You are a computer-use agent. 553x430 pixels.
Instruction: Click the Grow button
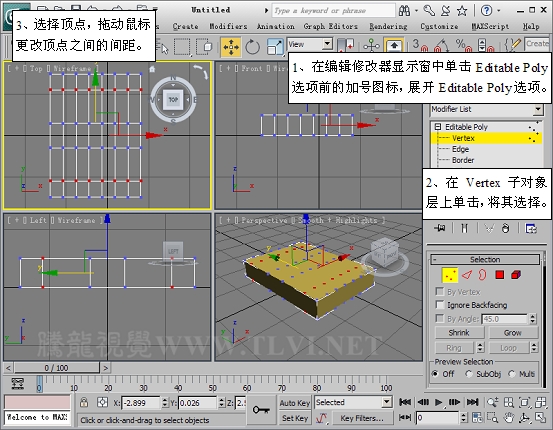tap(513, 333)
